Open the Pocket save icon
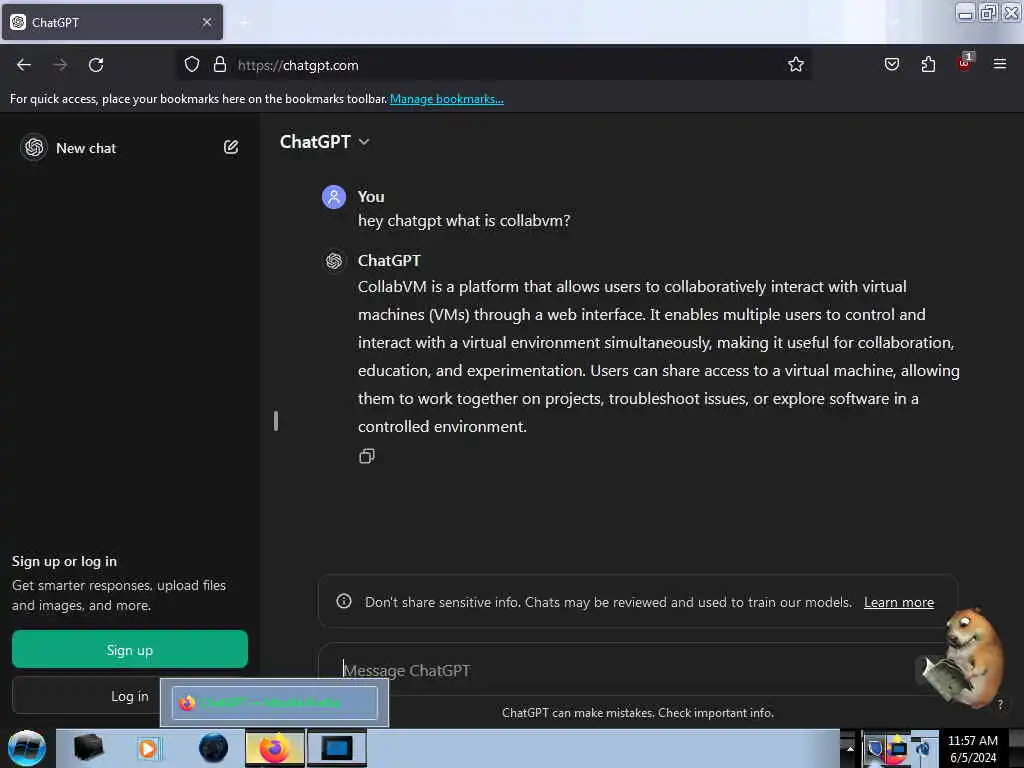The image size is (1024, 768). pyautogui.click(x=891, y=64)
